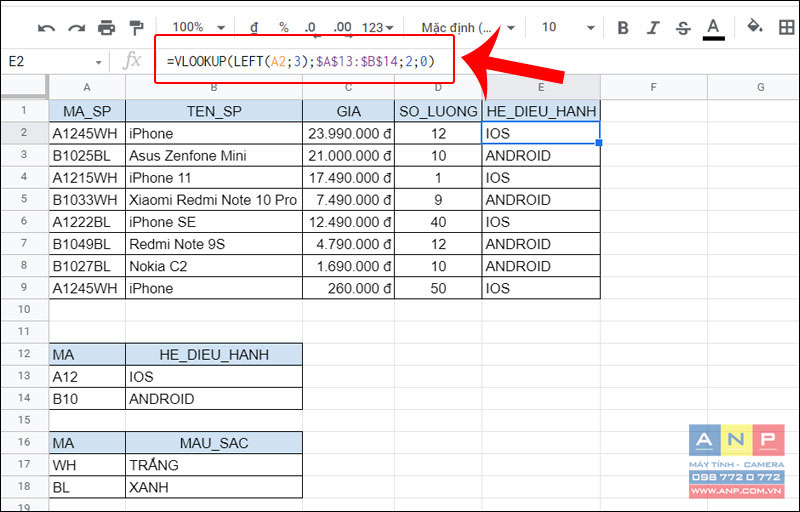
Task: Format as currency with đ button
Action: (254, 28)
